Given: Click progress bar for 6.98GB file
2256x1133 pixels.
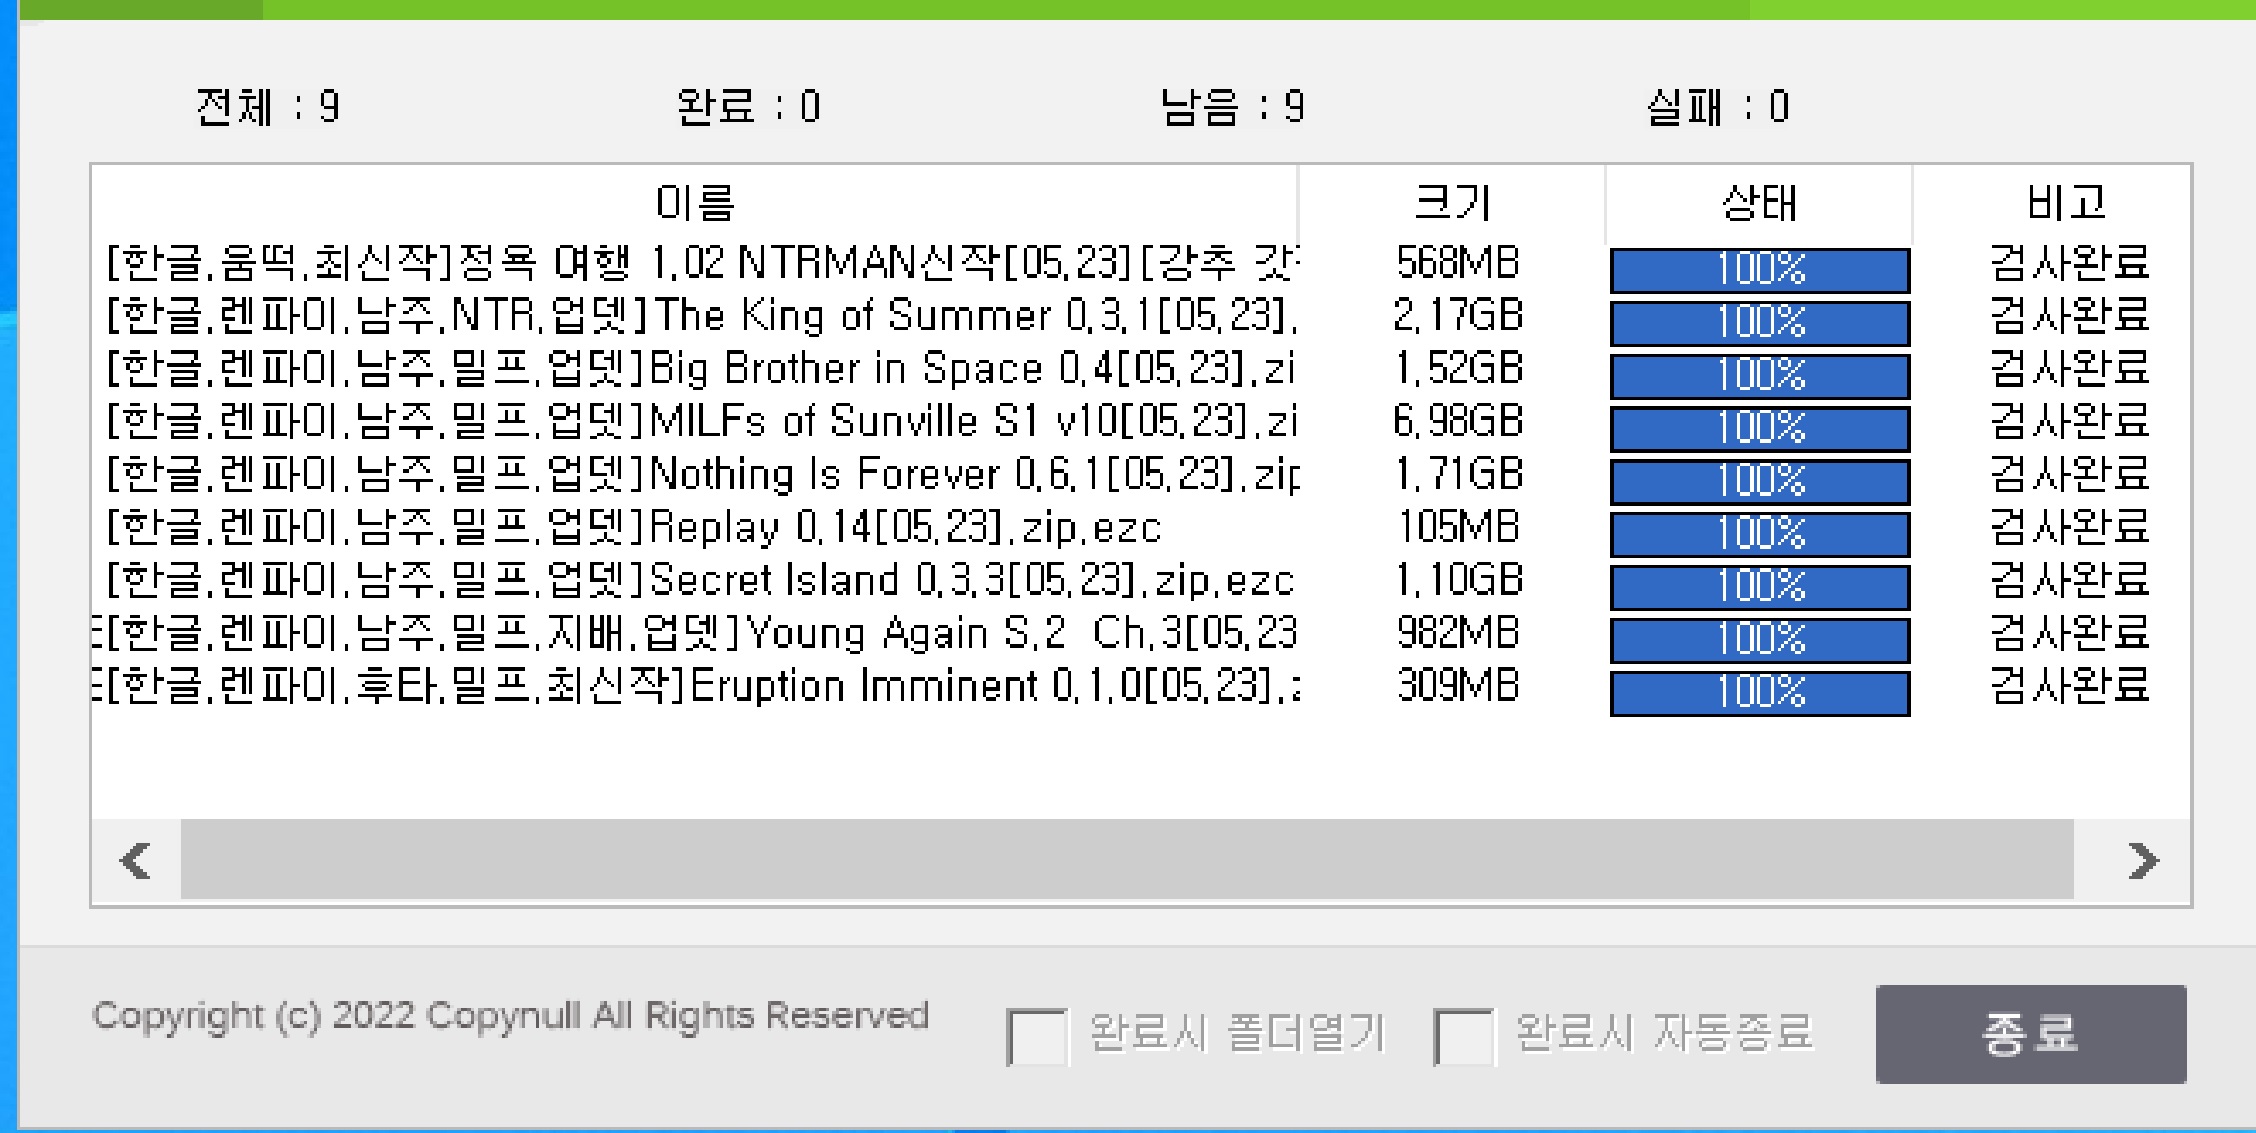Looking at the screenshot, I should click(x=1759, y=428).
